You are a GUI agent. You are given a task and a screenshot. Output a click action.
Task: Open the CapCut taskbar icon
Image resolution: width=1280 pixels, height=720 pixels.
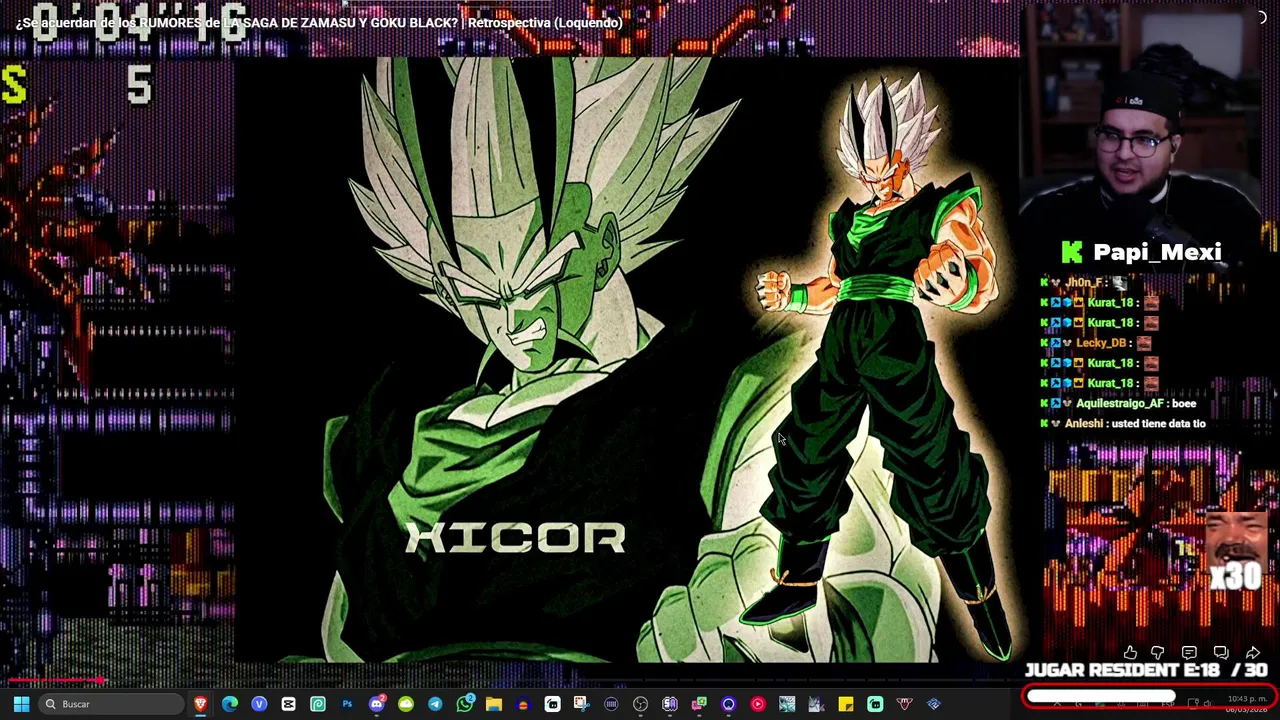289,704
